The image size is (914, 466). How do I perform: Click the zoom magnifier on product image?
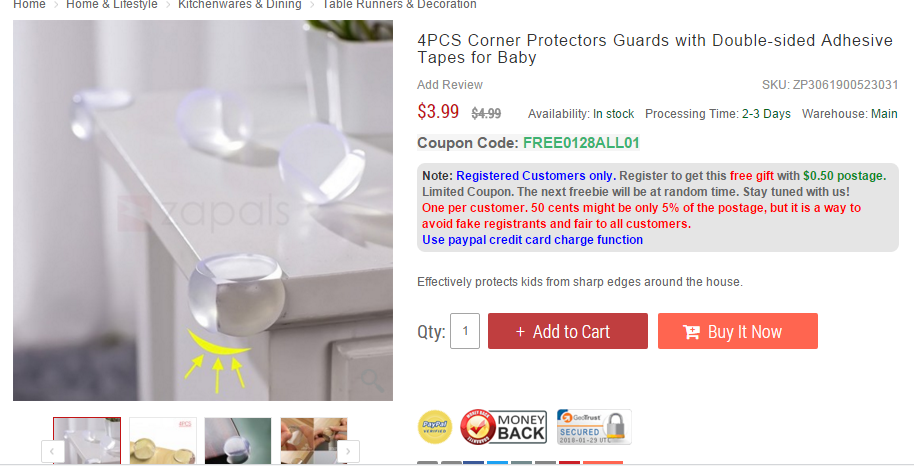371,380
